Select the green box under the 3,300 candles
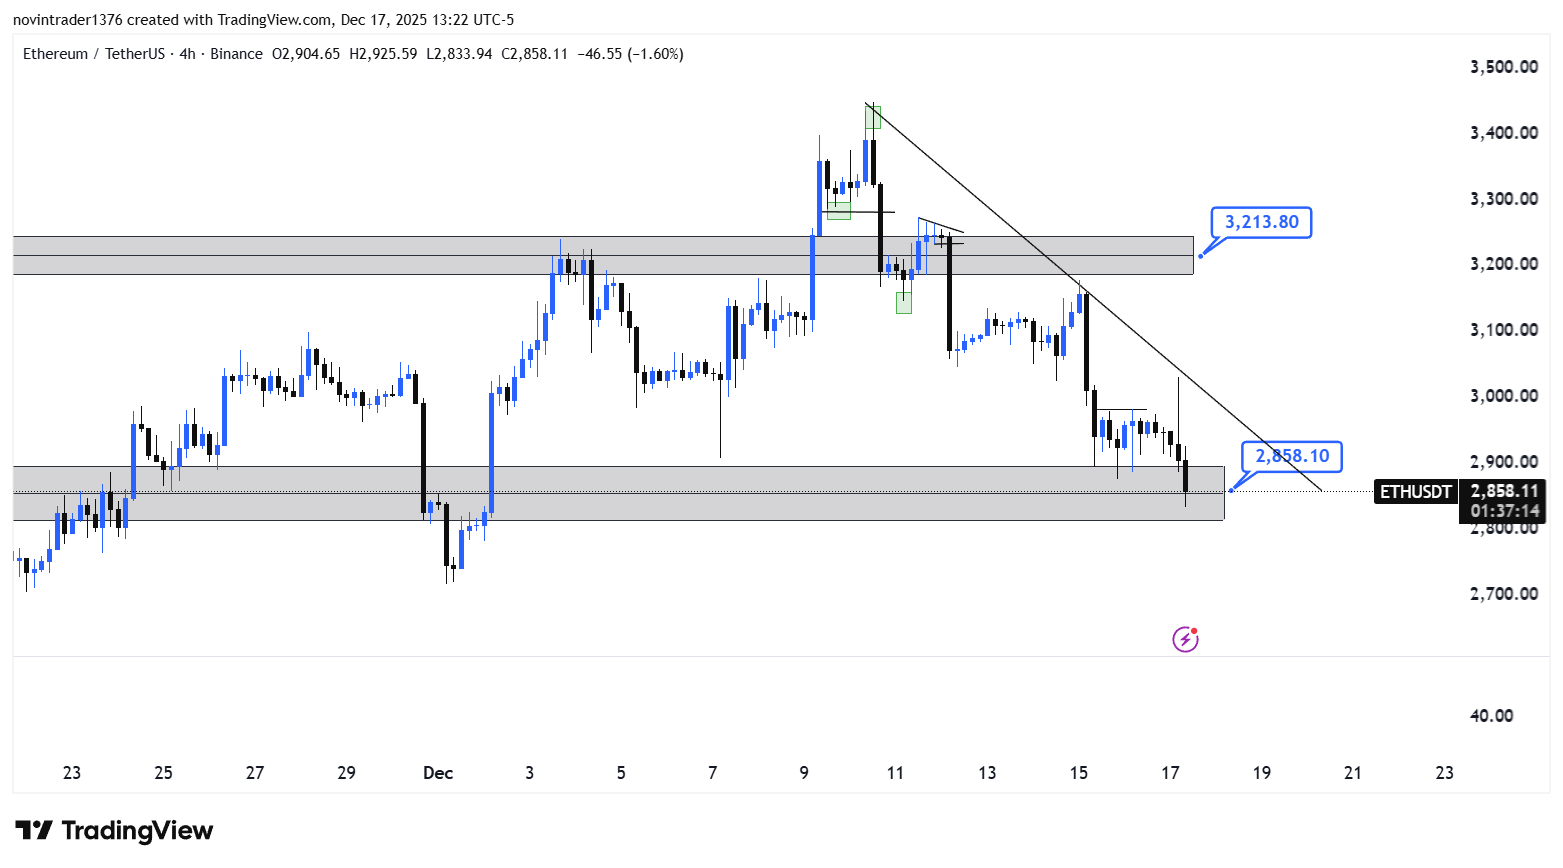Screen dimensions: 1563x868 838,211
